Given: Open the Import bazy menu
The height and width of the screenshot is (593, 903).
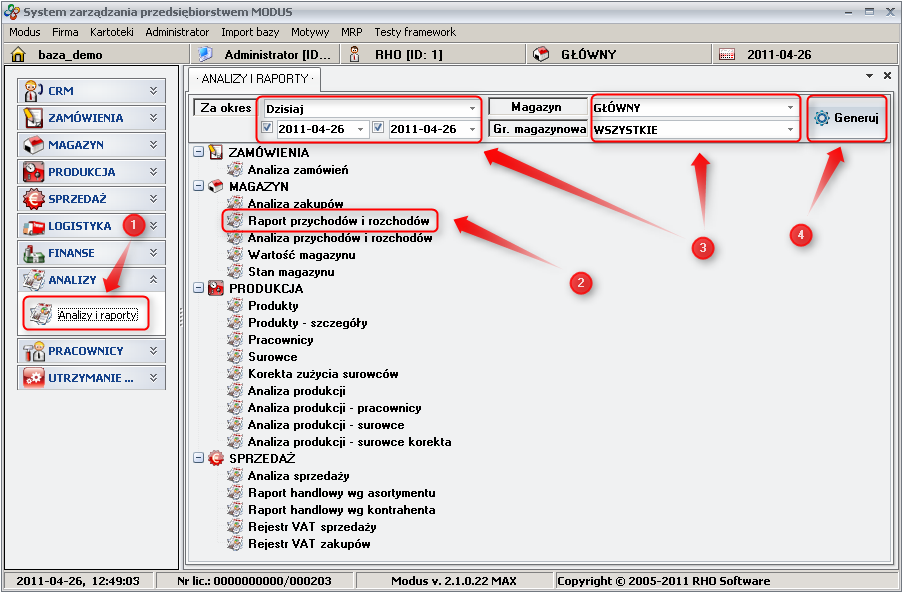Looking at the screenshot, I should tap(250, 32).
